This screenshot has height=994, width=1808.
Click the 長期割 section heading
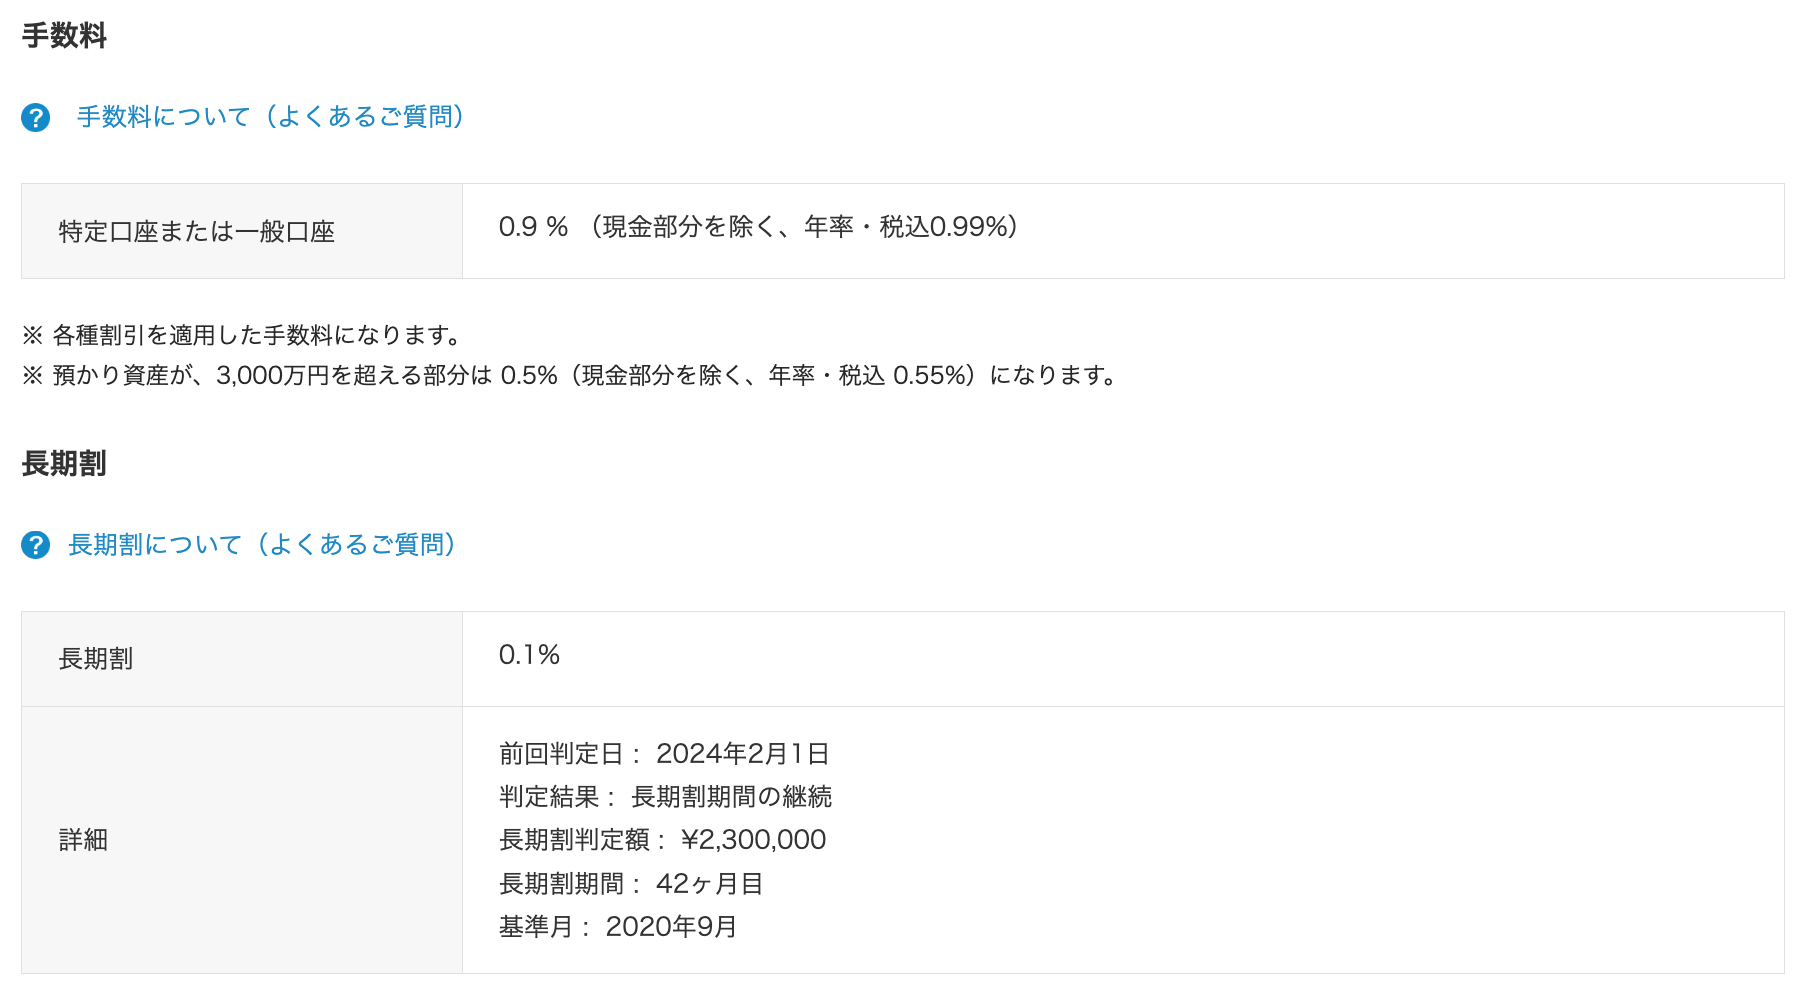62,463
